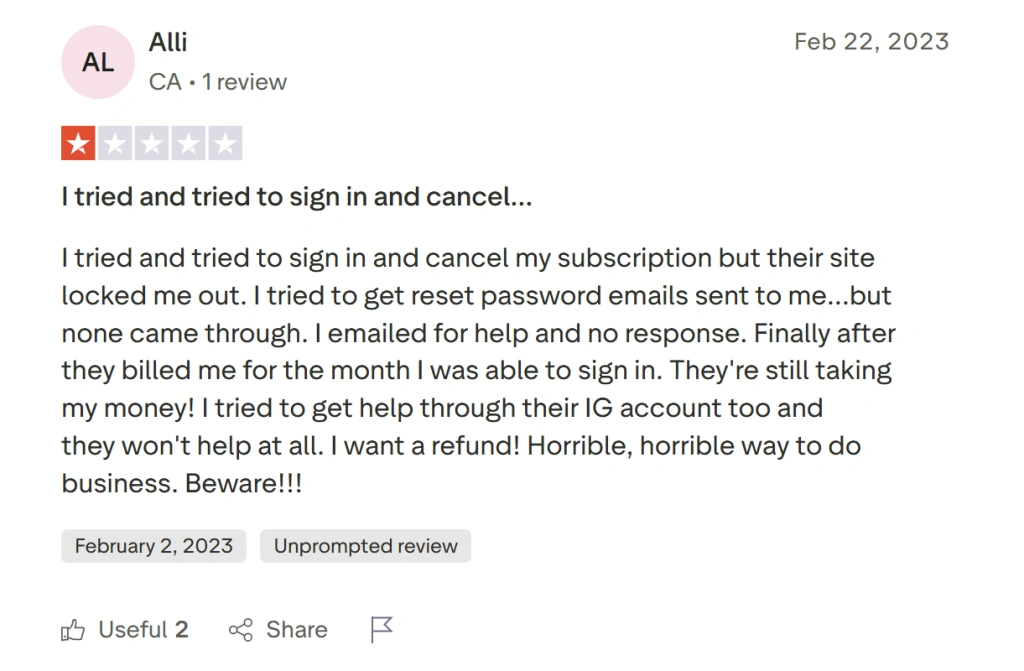Select the 'Unprompted review' label
This screenshot has height=671, width=1024.
[x=365, y=546]
